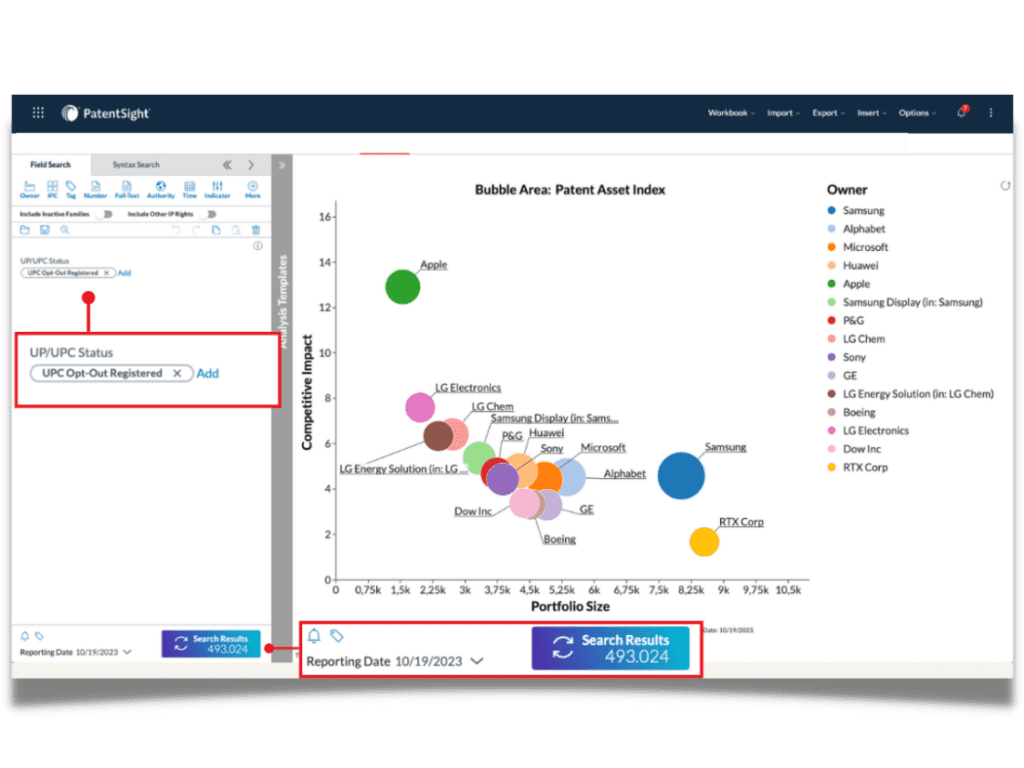Open the search info circle icon

coord(258,246)
